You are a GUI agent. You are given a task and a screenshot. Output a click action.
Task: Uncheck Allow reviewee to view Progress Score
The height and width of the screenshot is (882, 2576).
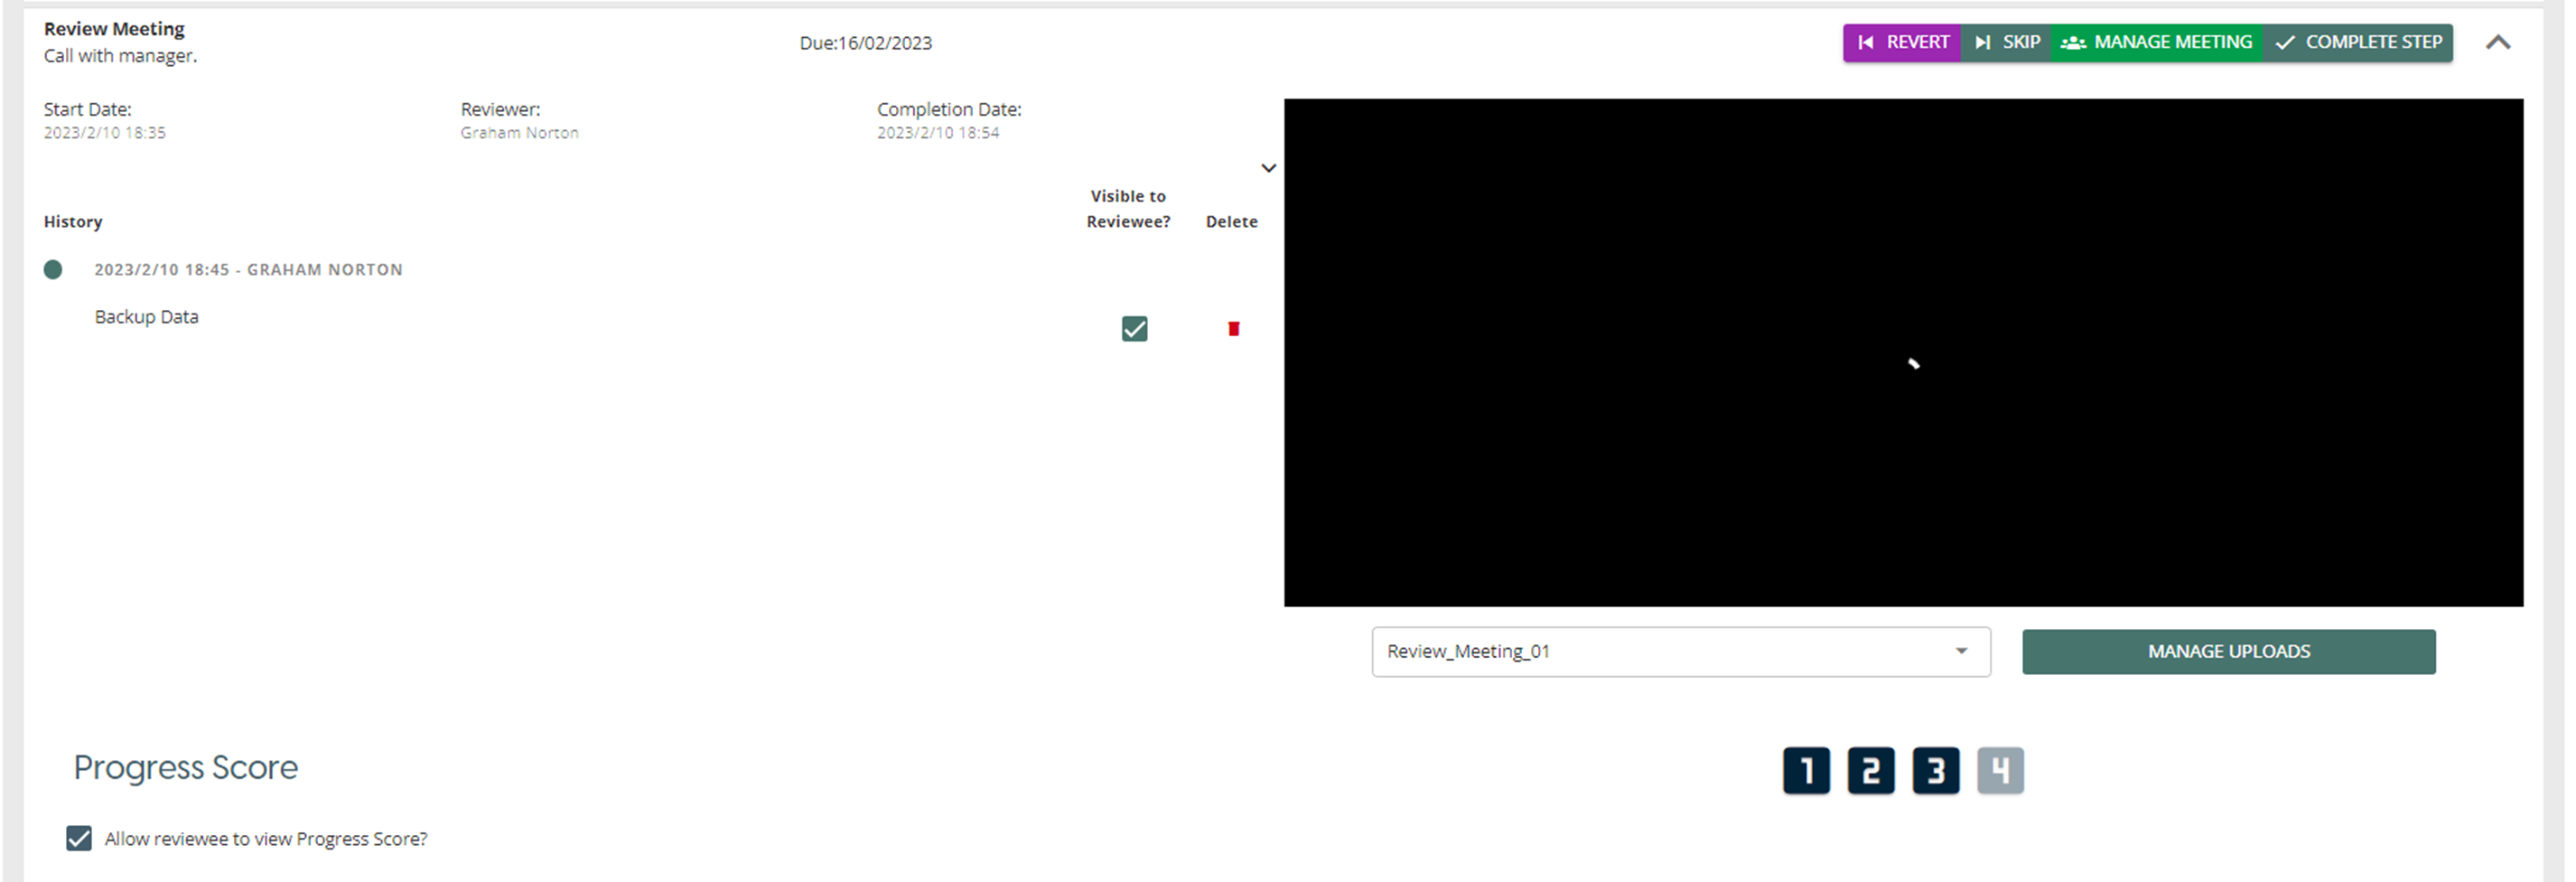coord(79,838)
